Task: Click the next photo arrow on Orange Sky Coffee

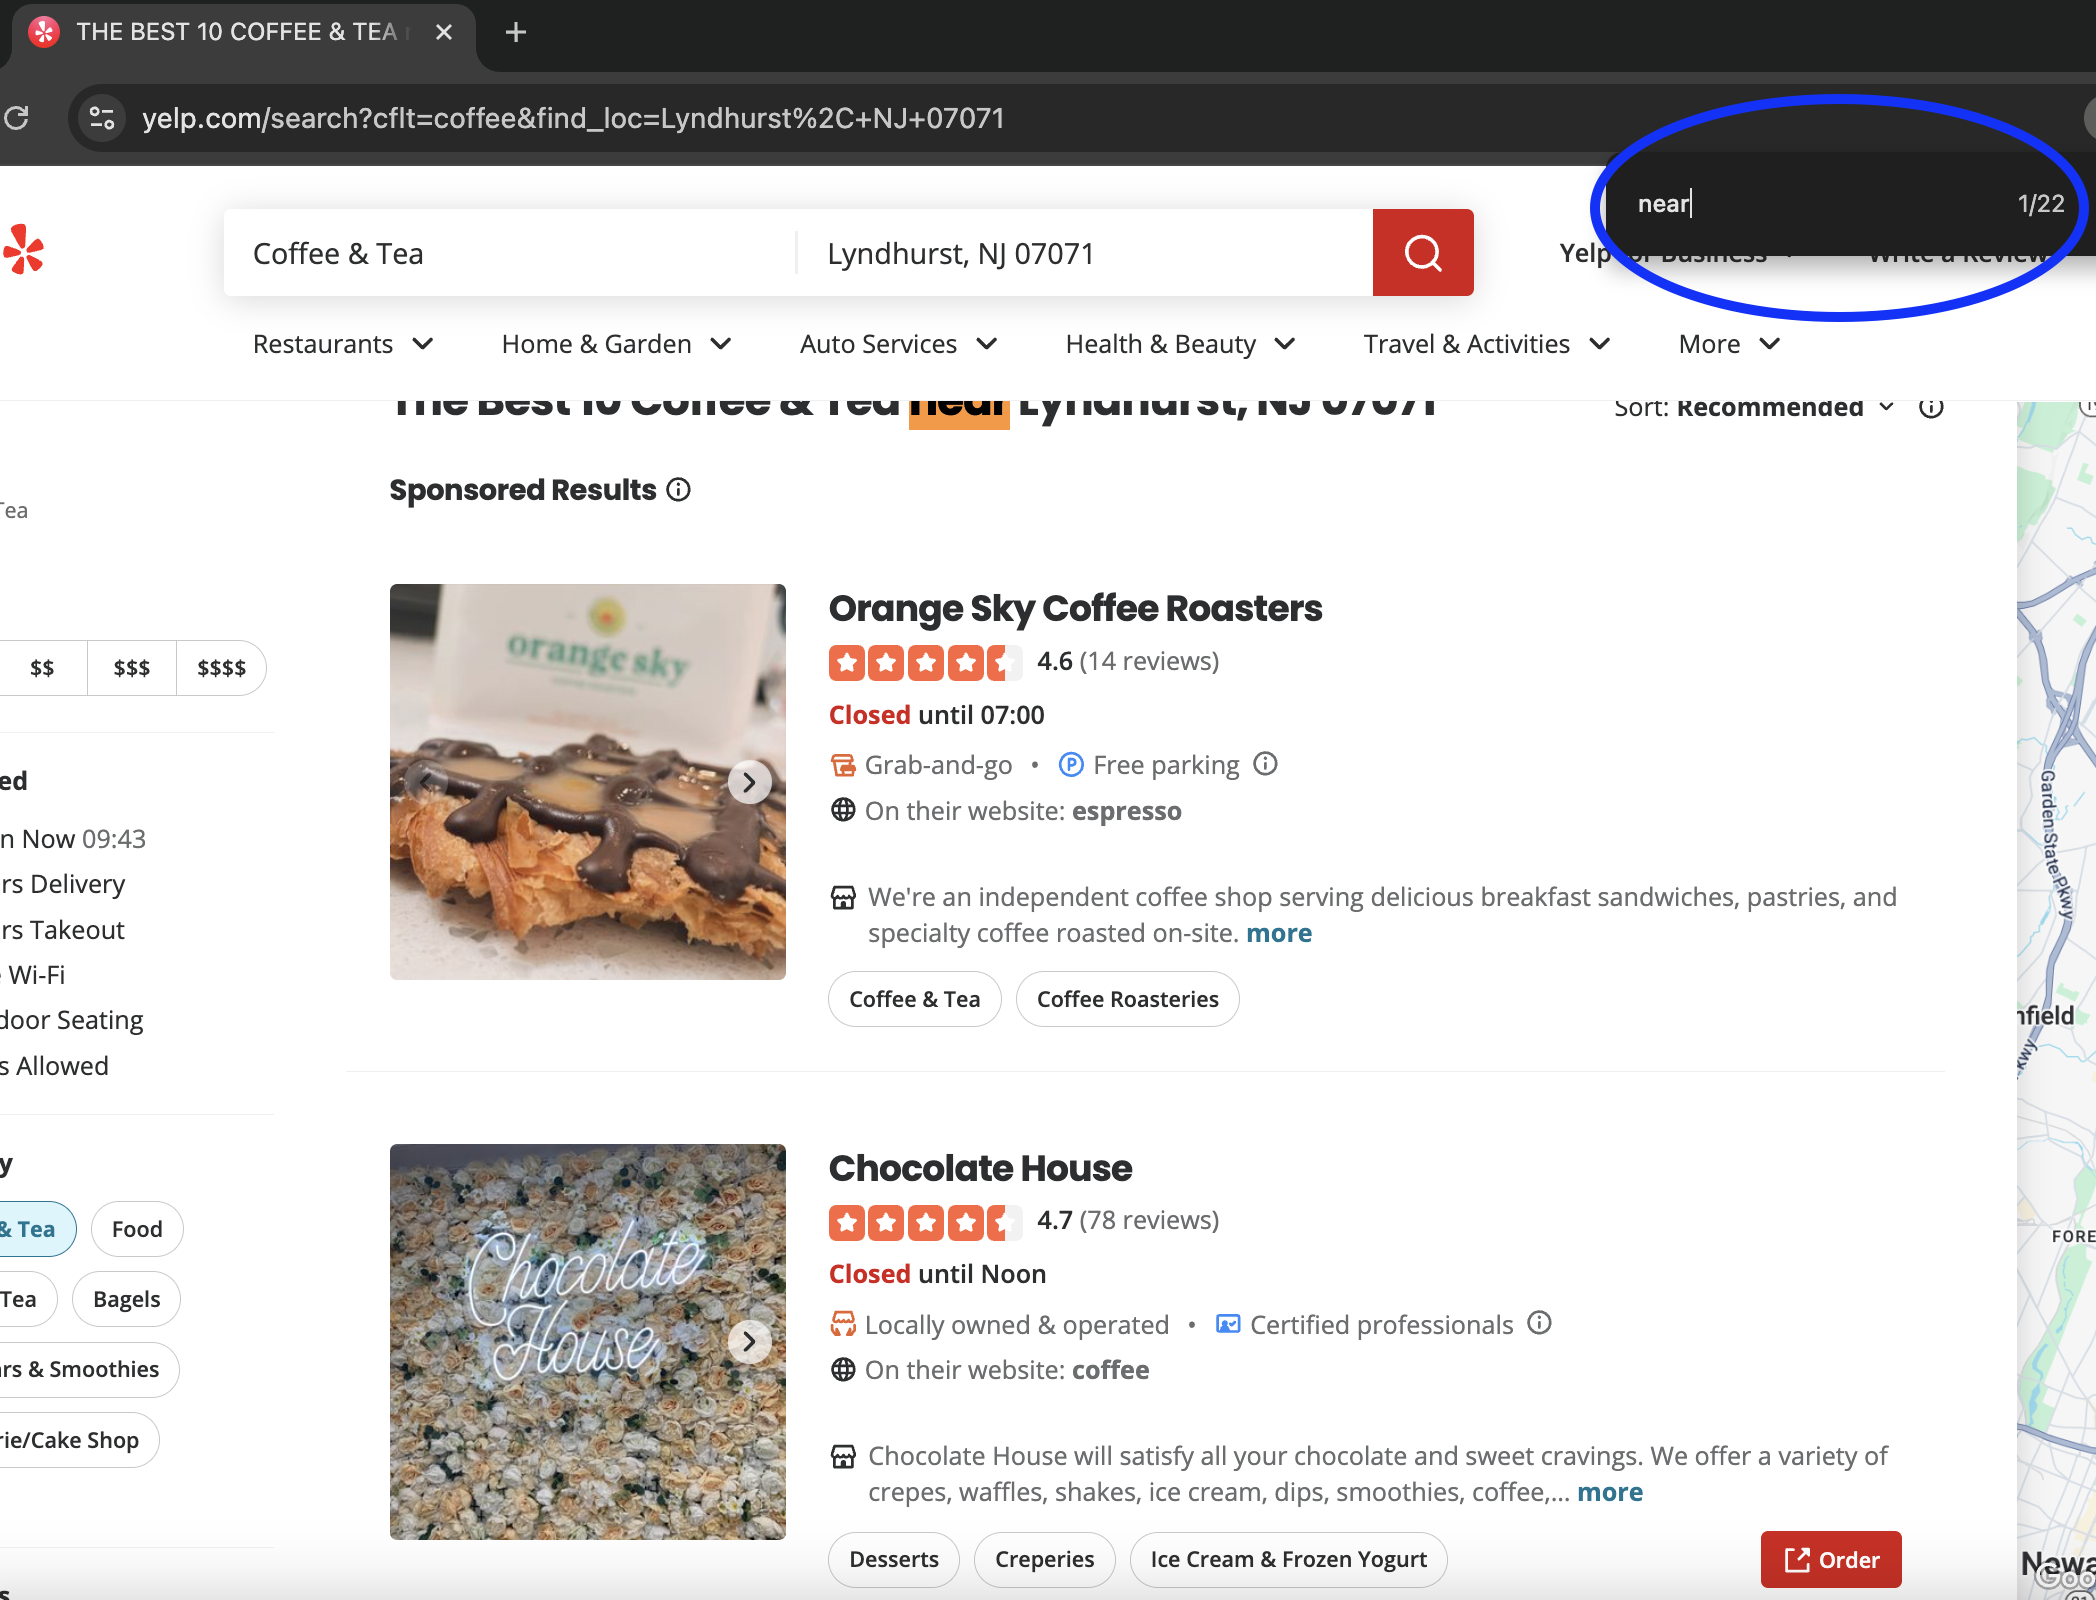Action: coord(748,782)
